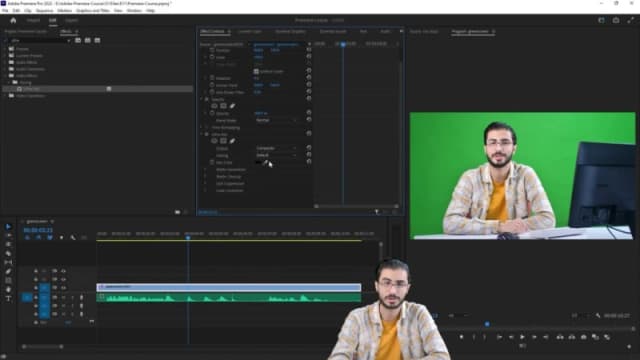Click Ultra Key eyedropper next to Key Color
Screen dimensions: 640x360
pos(265,162)
